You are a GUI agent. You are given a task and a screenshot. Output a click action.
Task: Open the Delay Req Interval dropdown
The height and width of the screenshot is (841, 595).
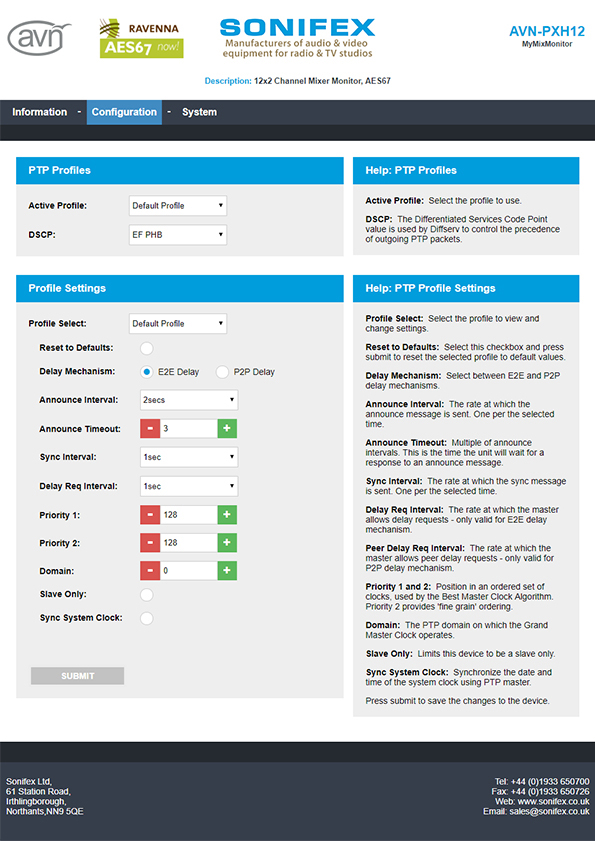(189, 486)
